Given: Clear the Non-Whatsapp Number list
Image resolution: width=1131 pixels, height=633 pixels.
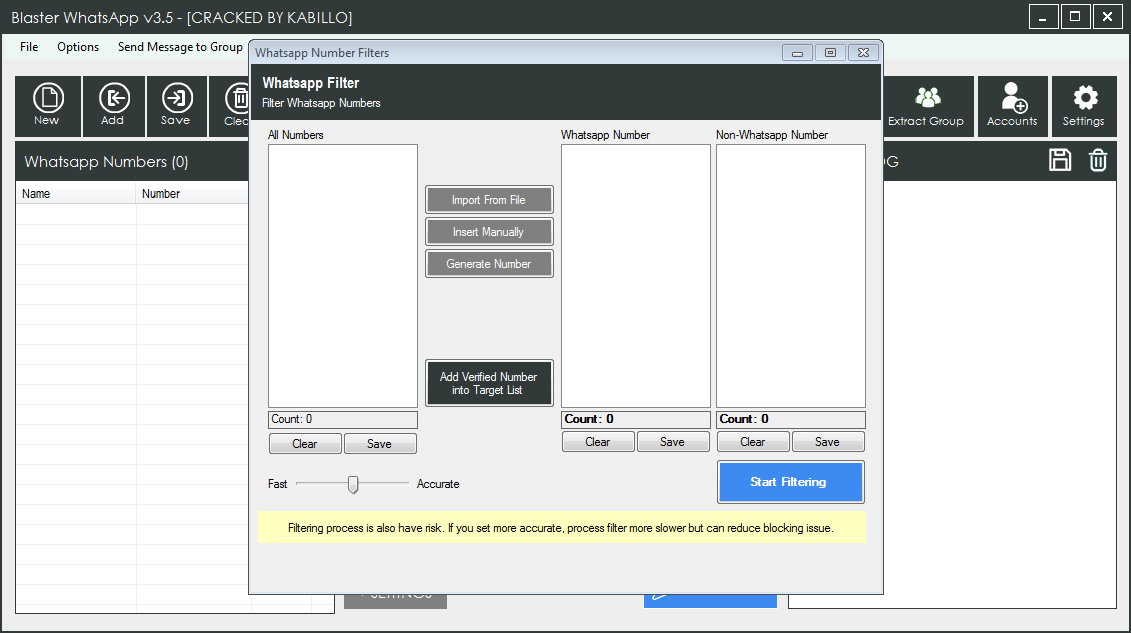Looking at the screenshot, I should click(753, 441).
